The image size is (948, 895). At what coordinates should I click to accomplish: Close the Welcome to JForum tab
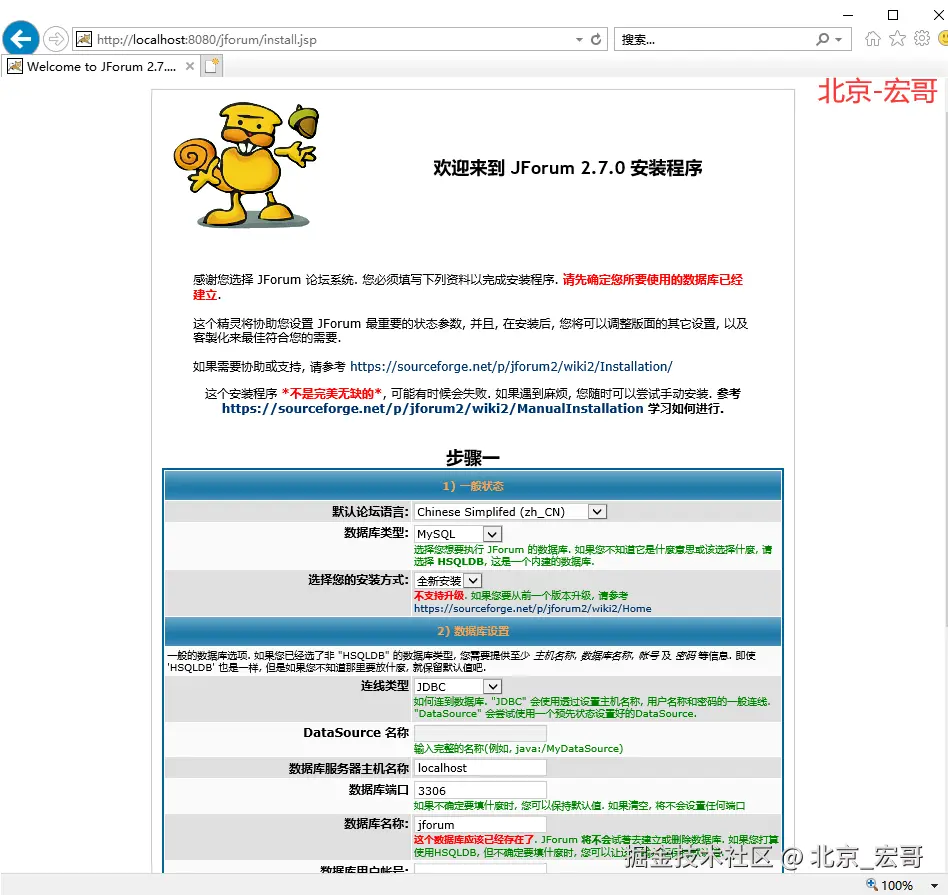click(x=190, y=66)
